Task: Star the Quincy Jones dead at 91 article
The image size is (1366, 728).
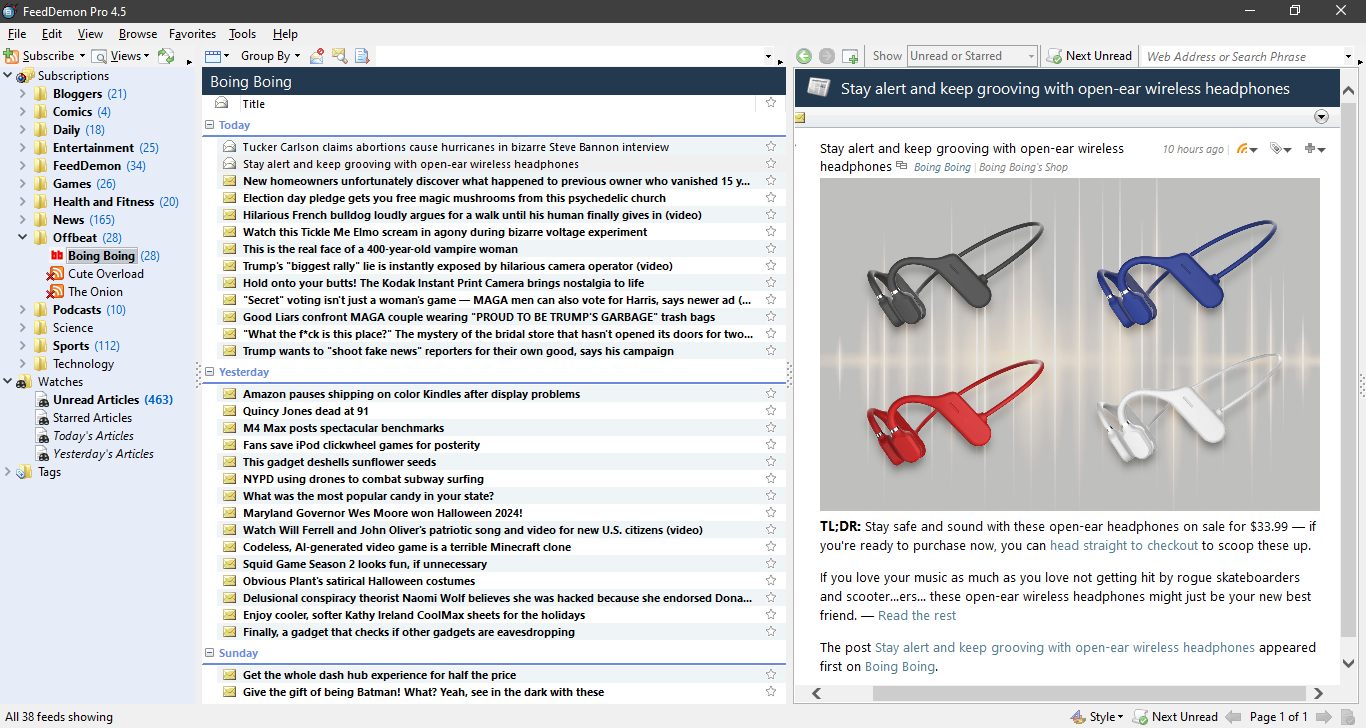Action: tap(770, 411)
